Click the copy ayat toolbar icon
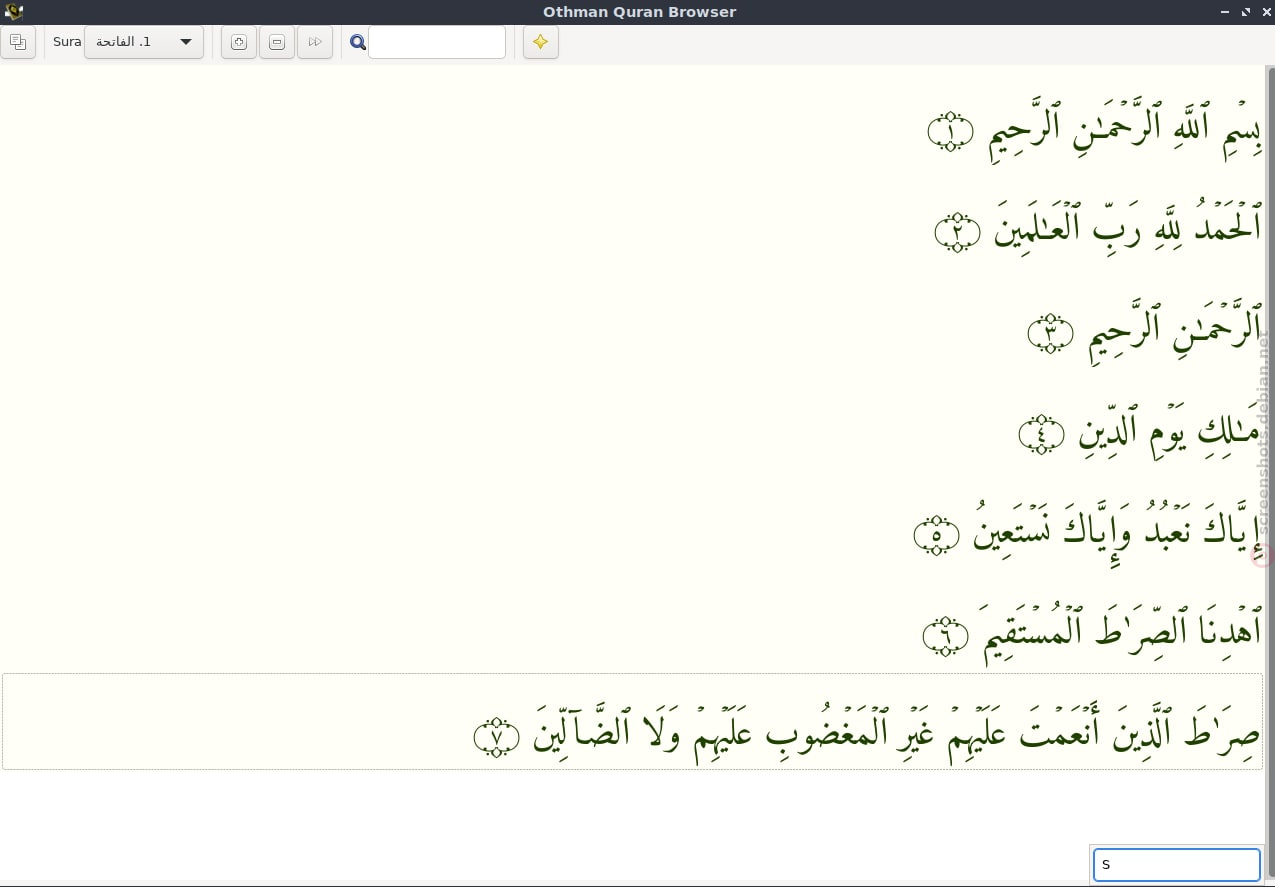1275x887 pixels. coord(18,42)
